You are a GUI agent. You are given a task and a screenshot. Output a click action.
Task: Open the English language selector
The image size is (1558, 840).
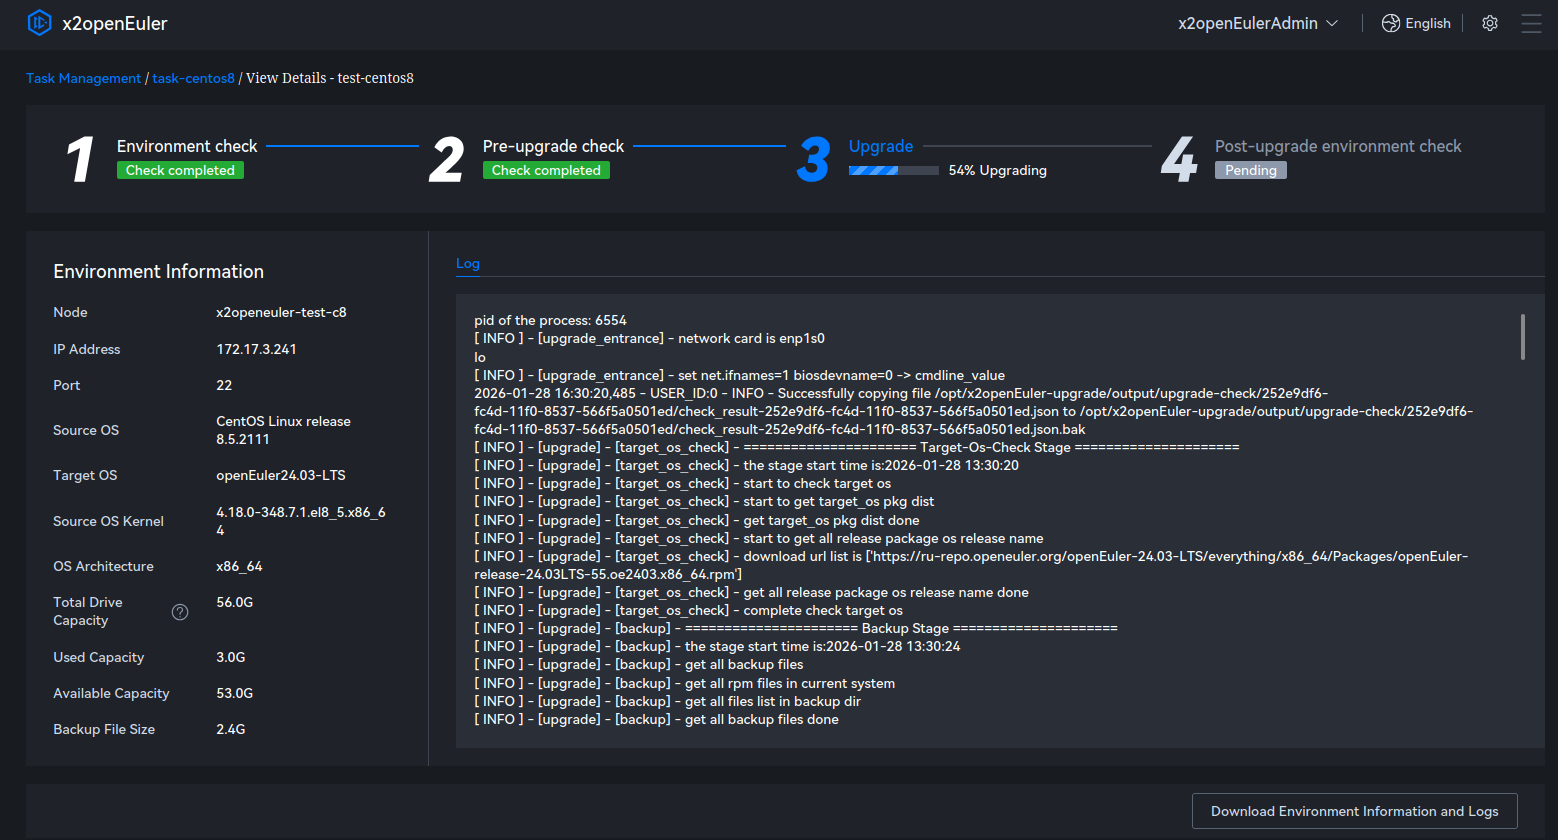pyautogui.click(x=1427, y=23)
